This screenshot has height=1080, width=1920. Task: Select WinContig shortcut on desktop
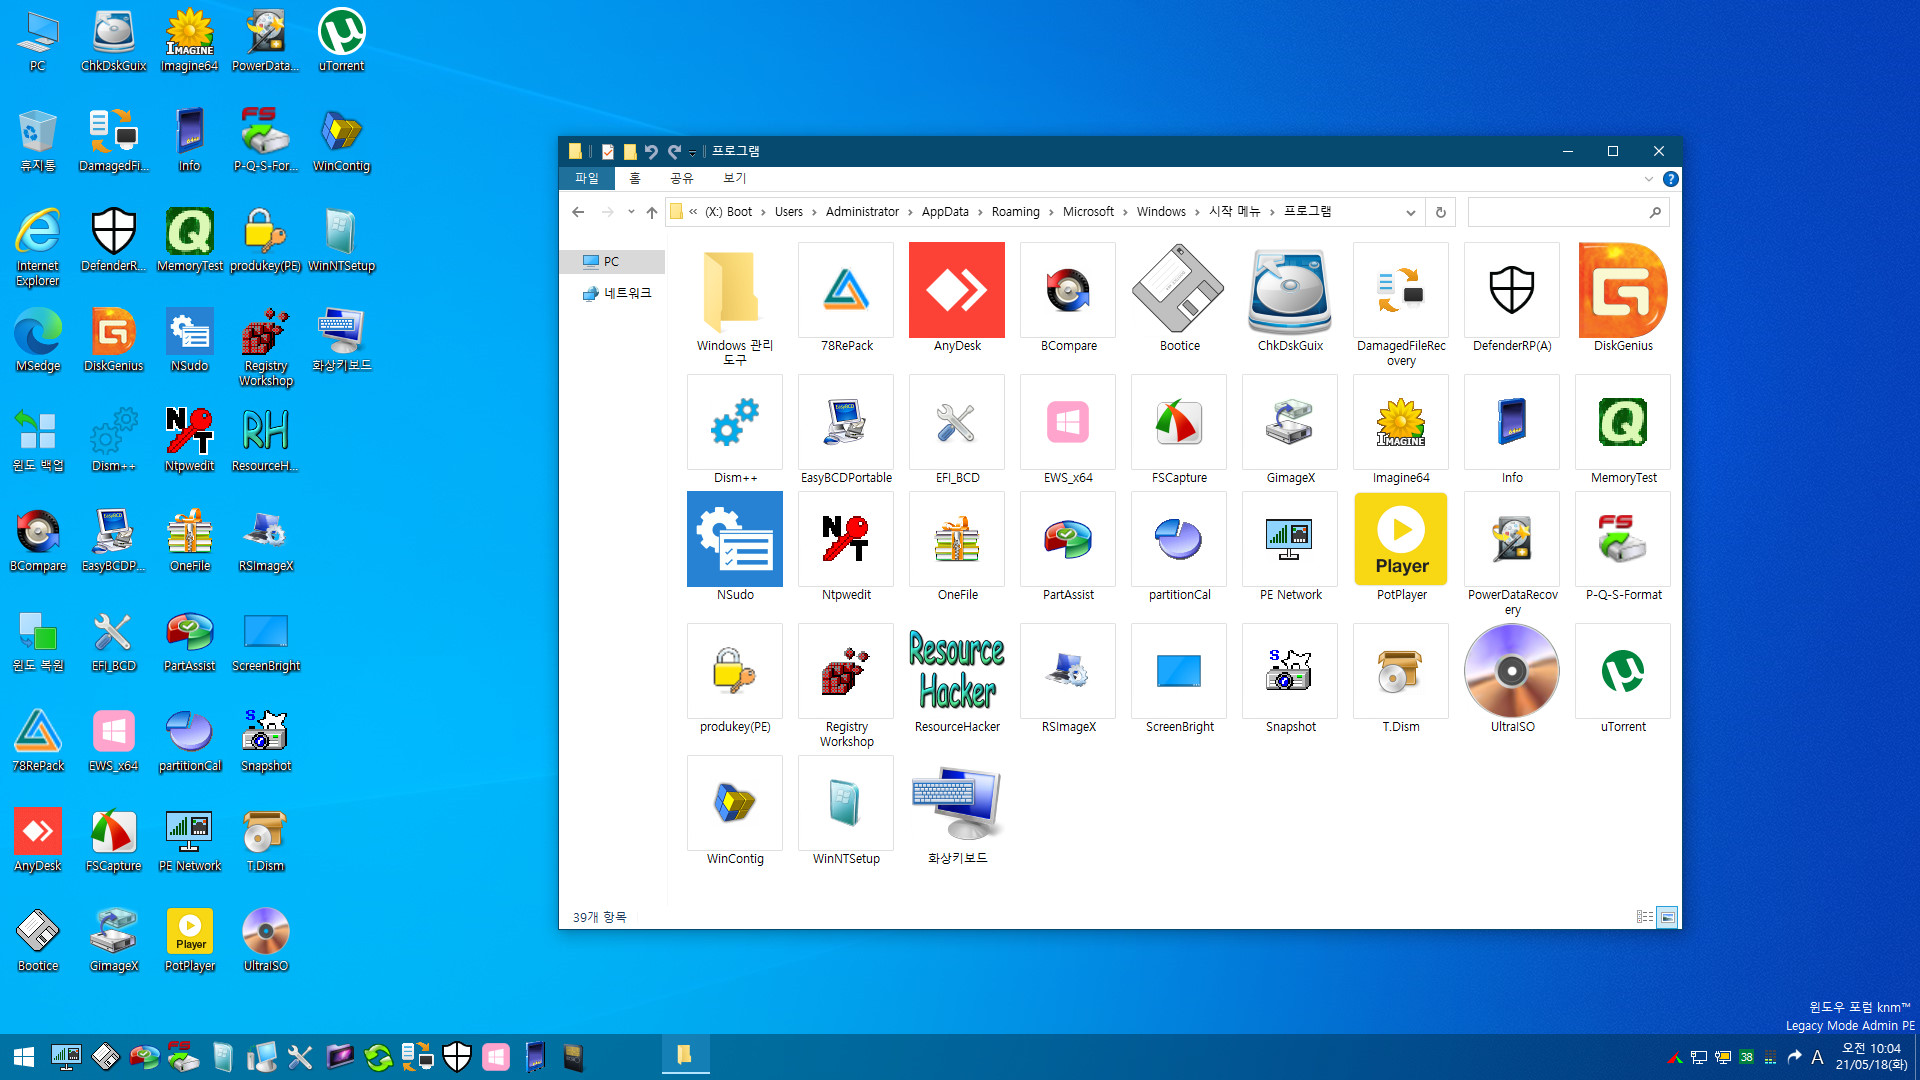[341, 140]
